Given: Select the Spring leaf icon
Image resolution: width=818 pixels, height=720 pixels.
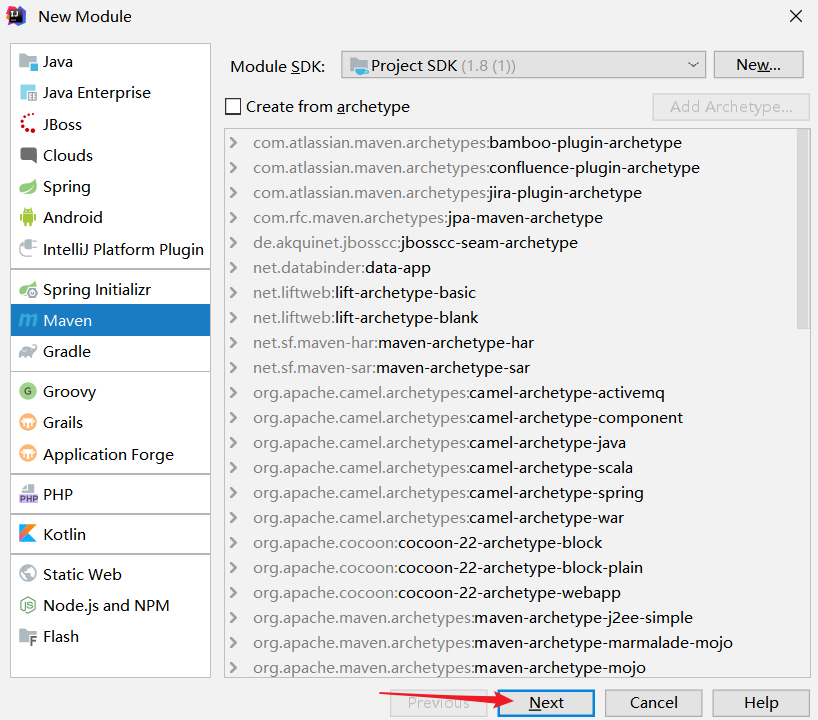Looking at the screenshot, I should [x=27, y=187].
